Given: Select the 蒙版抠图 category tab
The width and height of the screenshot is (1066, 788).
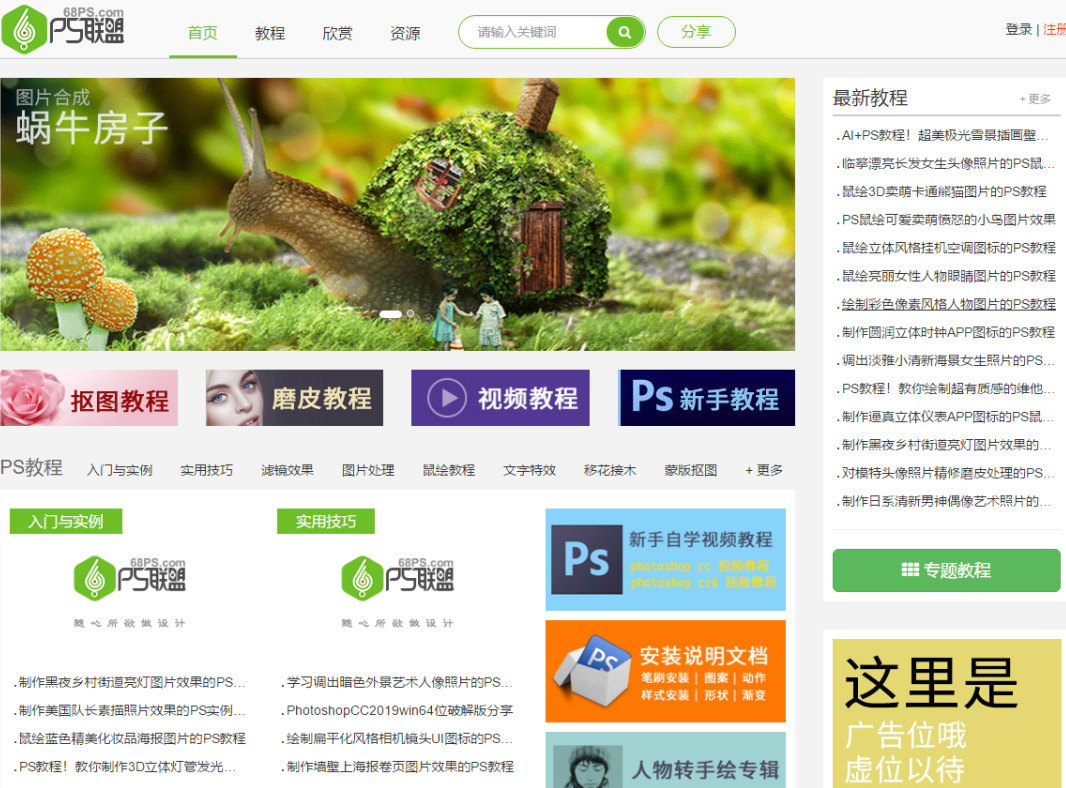Looking at the screenshot, I should tap(691, 470).
